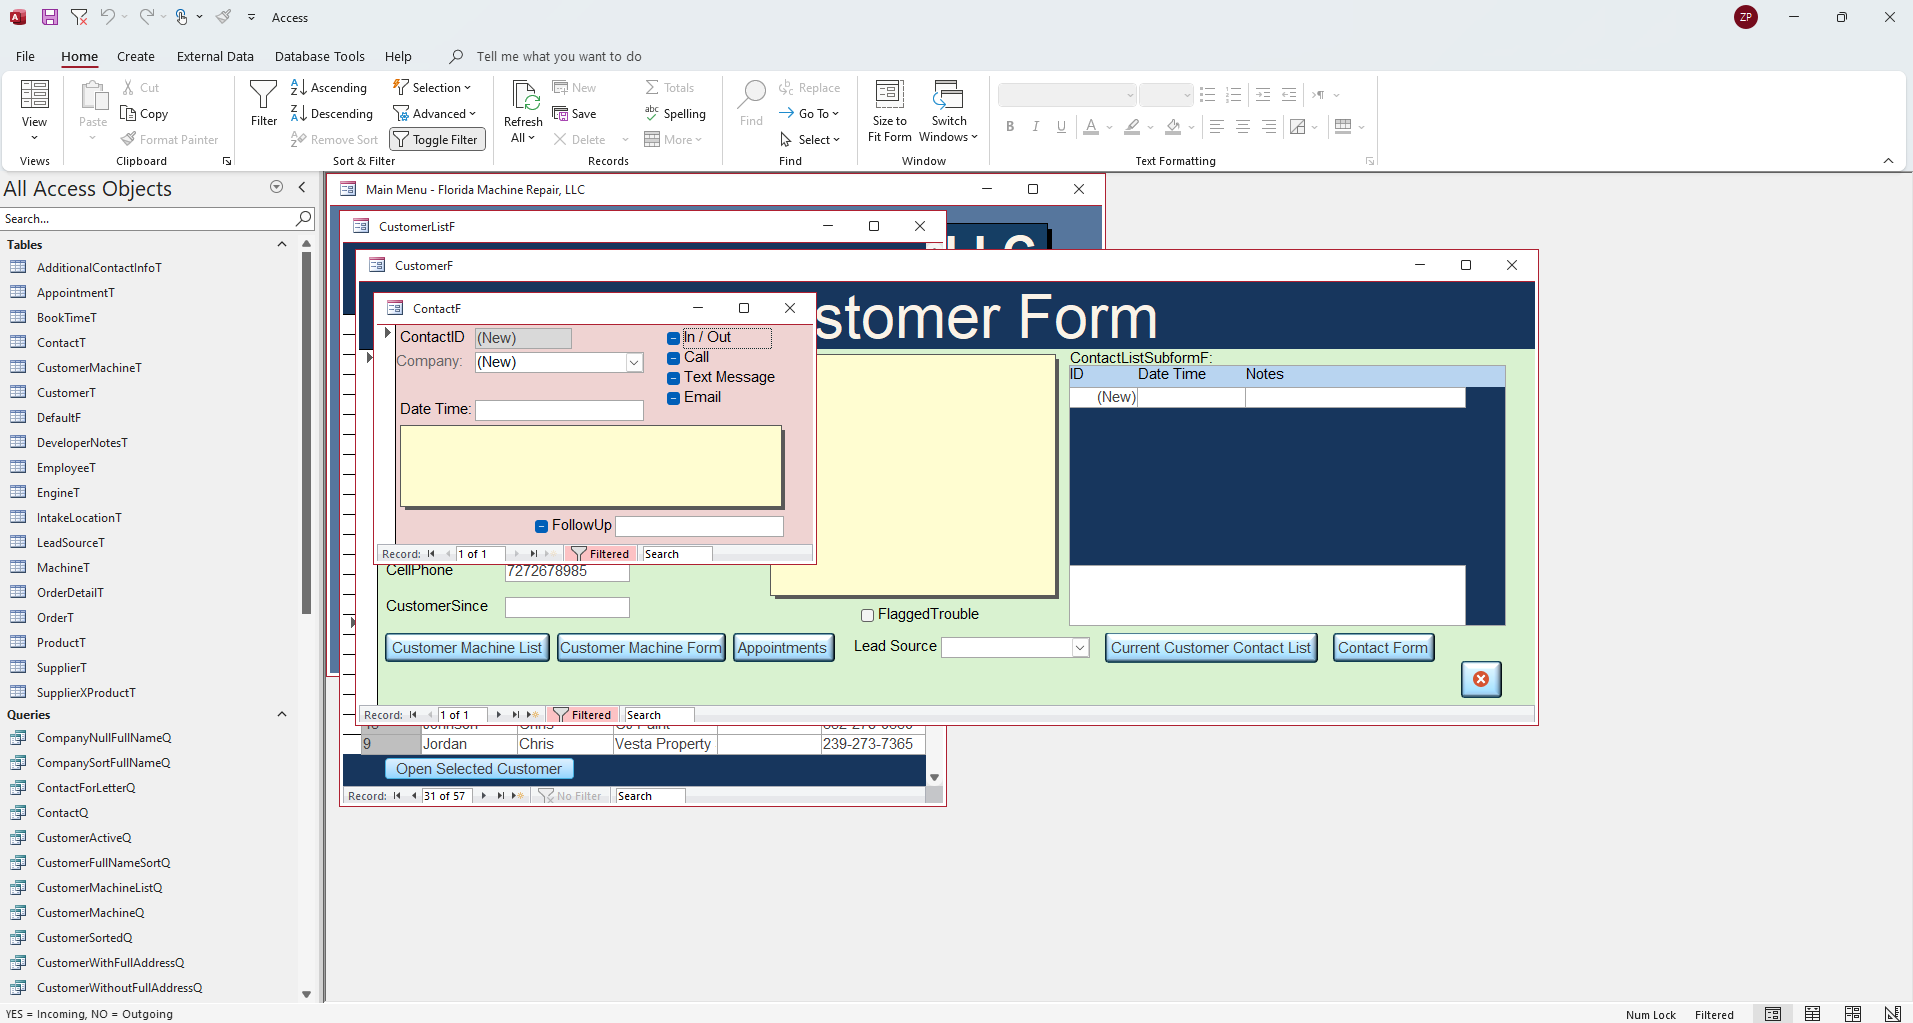
Task: Click the Customer Machine List button
Action: [x=466, y=648]
